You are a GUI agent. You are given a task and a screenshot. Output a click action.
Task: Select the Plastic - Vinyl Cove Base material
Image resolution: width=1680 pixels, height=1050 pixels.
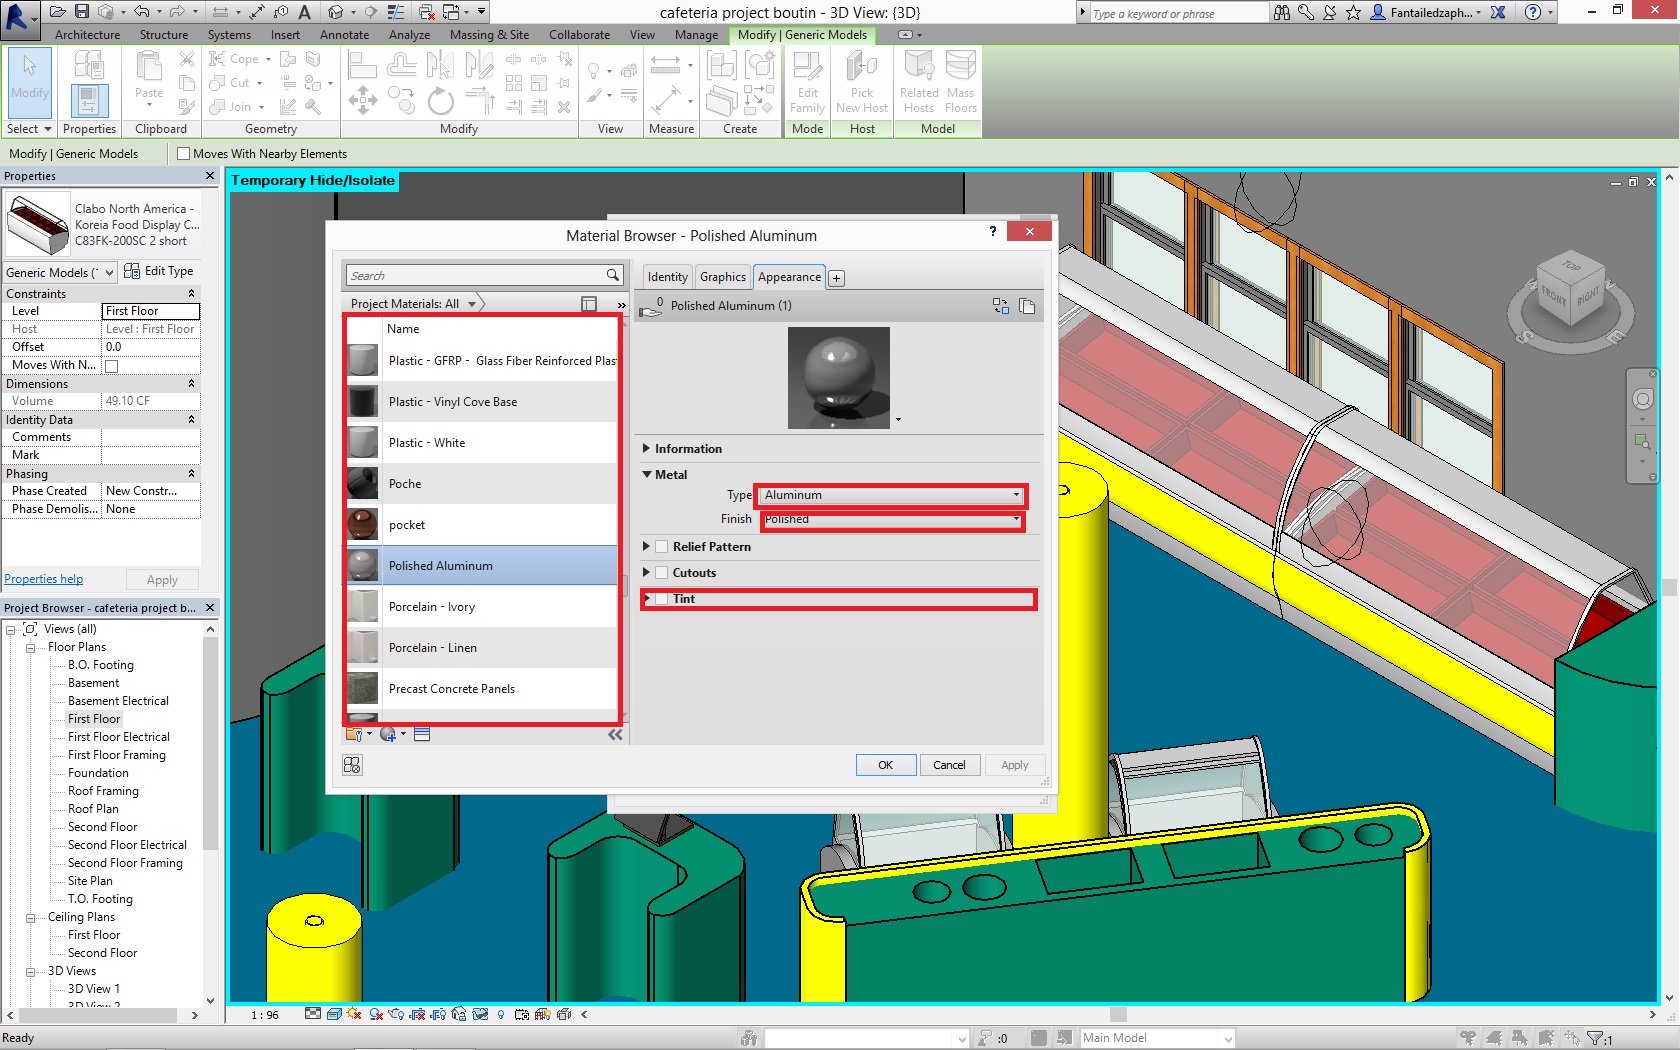(x=482, y=402)
